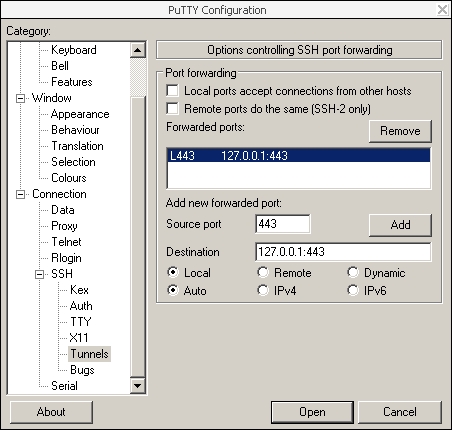The height and width of the screenshot is (430, 452).
Task: Open the Telnet category
Action: [66, 242]
